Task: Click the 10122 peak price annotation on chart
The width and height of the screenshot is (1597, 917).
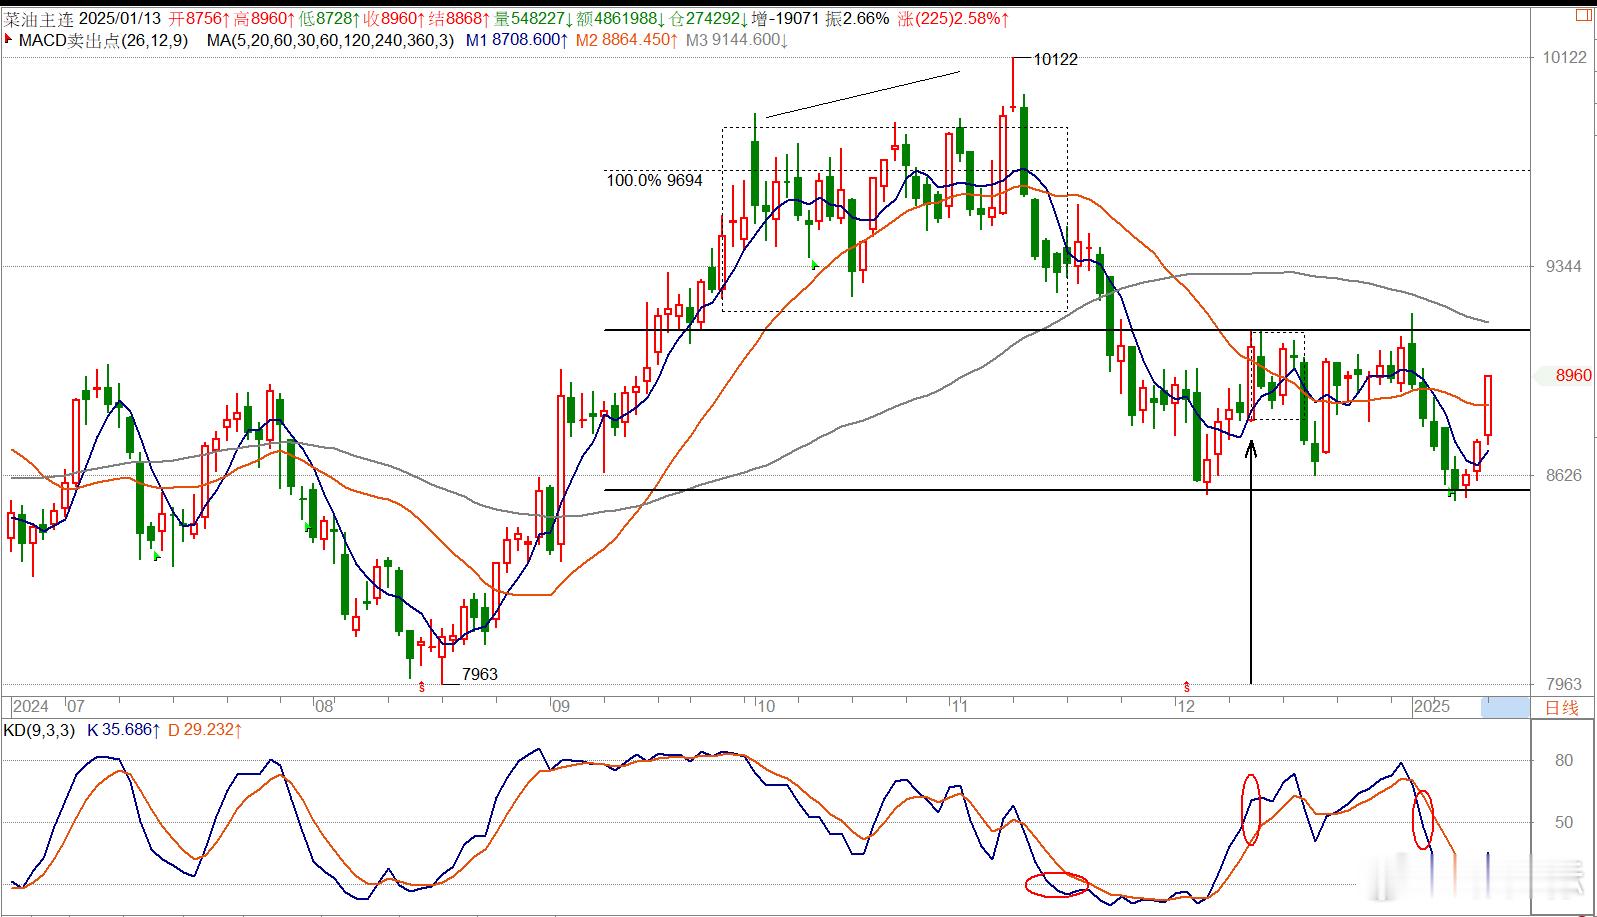Action: (x=1055, y=59)
